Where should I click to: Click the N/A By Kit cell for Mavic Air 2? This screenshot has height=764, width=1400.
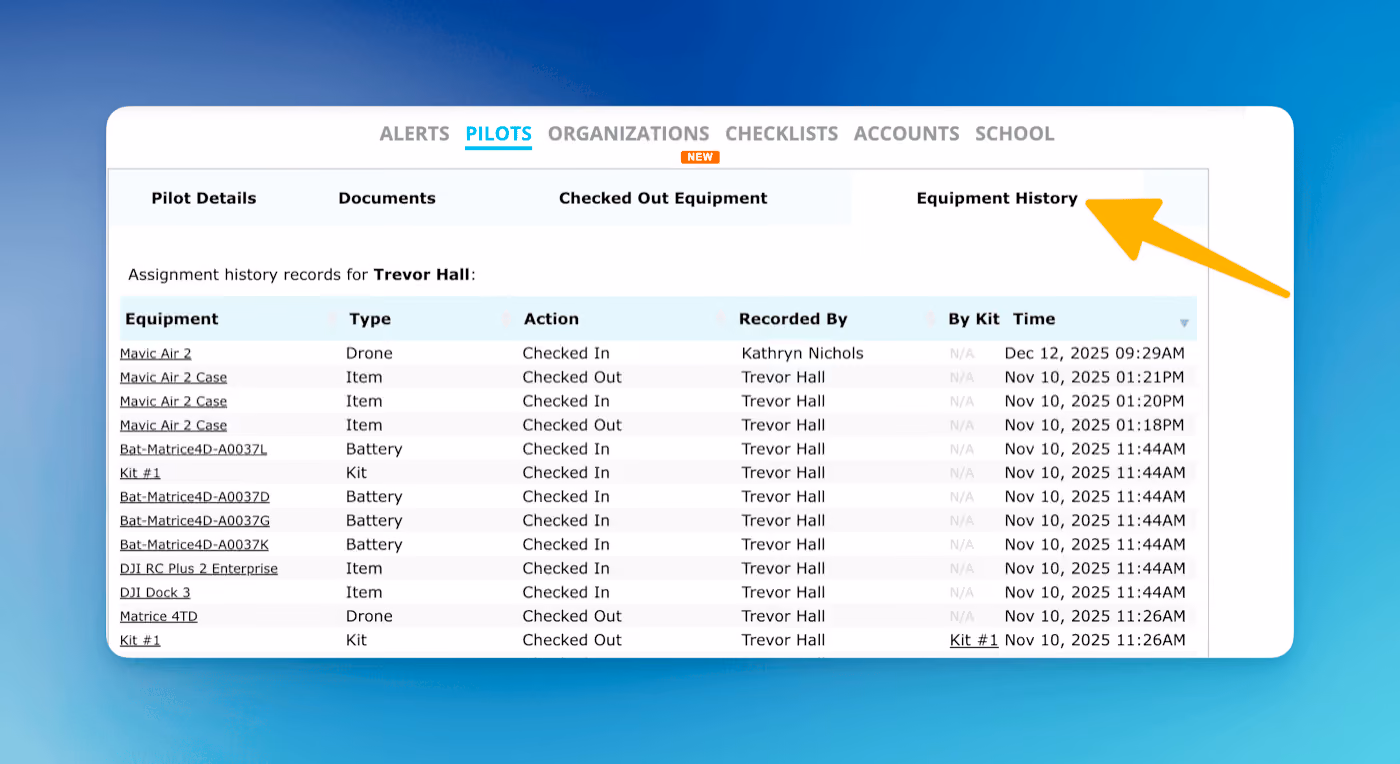(961, 354)
